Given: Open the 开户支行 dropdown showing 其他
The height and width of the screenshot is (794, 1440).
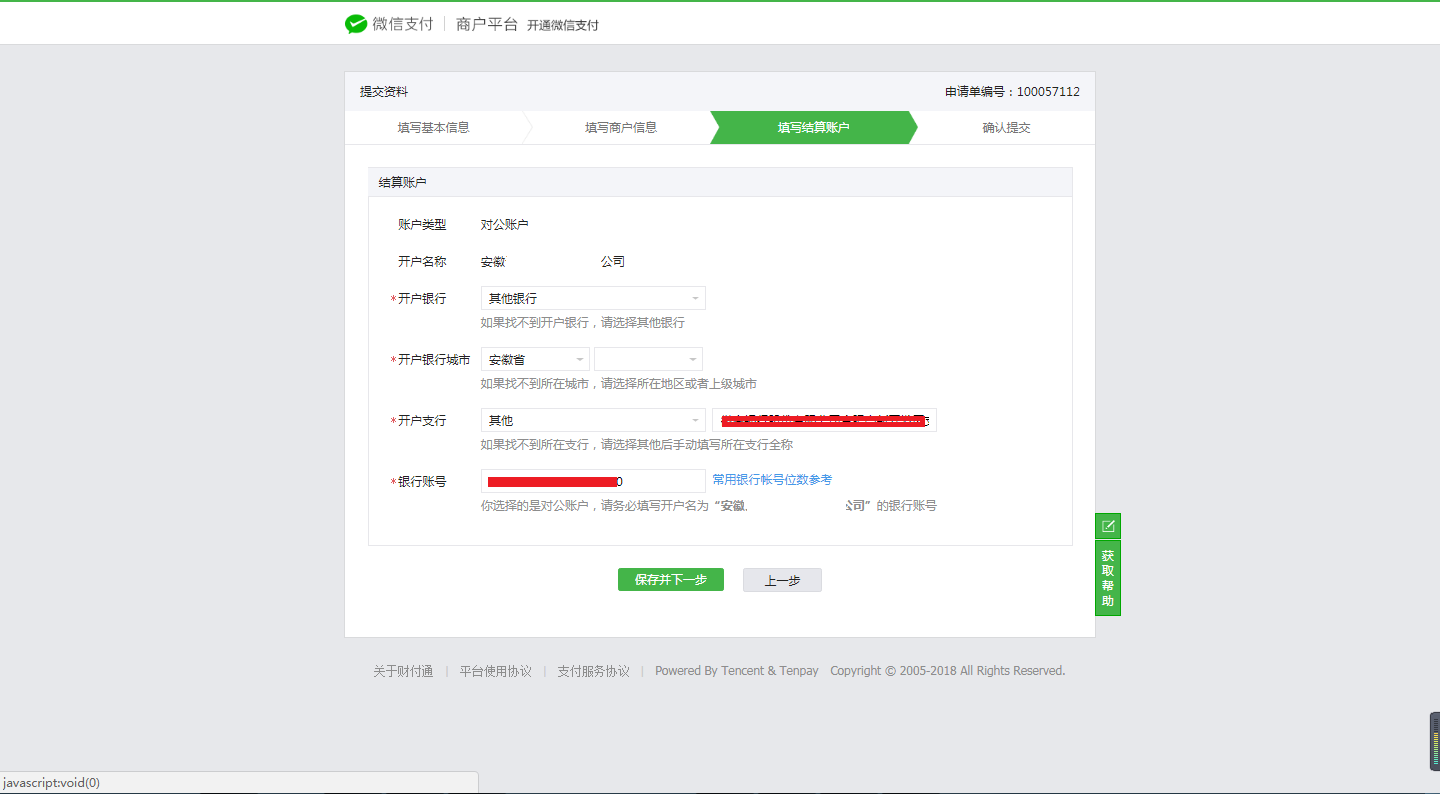Looking at the screenshot, I should [x=592, y=420].
